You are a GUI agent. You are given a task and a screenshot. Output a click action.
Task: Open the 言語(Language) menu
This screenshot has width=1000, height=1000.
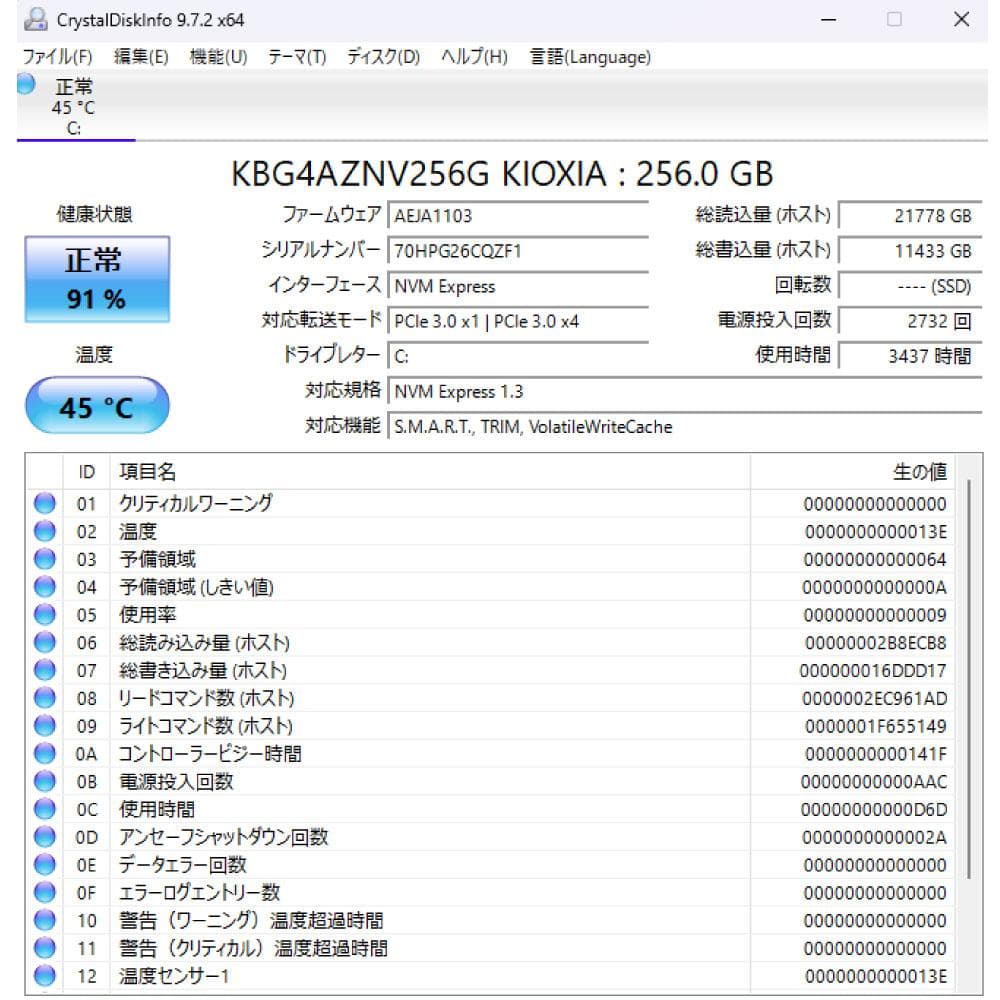pyautogui.click(x=591, y=57)
